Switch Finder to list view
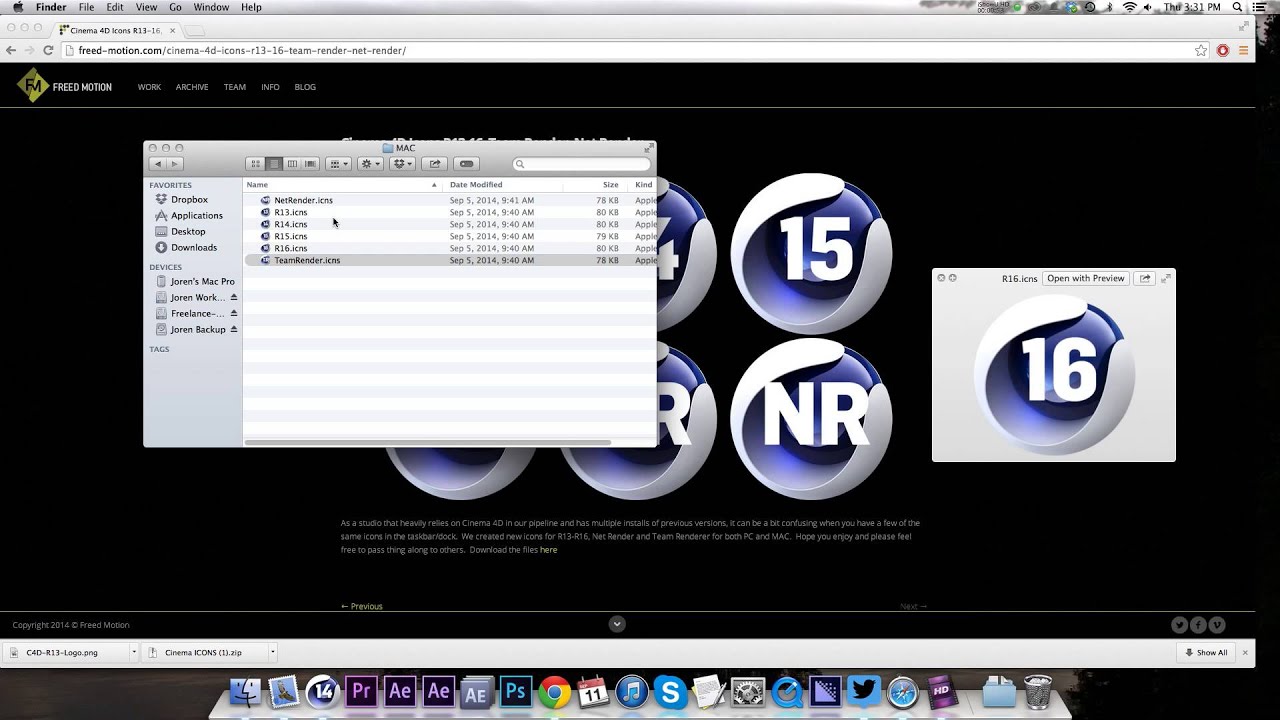This screenshot has width=1280, height=720. click(273, 164)
